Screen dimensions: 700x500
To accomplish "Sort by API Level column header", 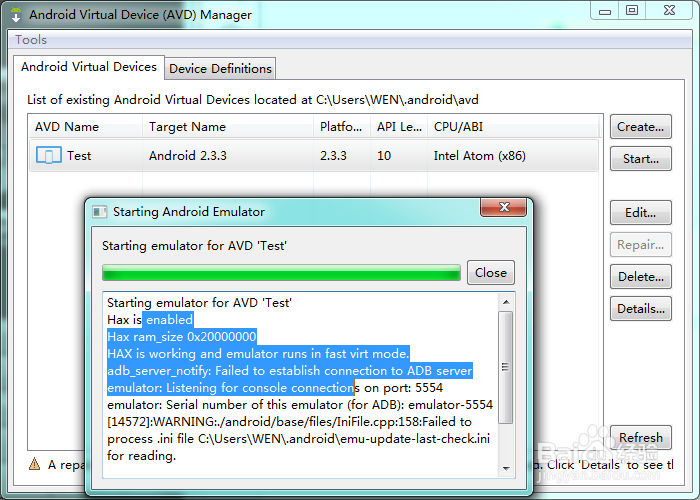I will [x=399, y=127].
